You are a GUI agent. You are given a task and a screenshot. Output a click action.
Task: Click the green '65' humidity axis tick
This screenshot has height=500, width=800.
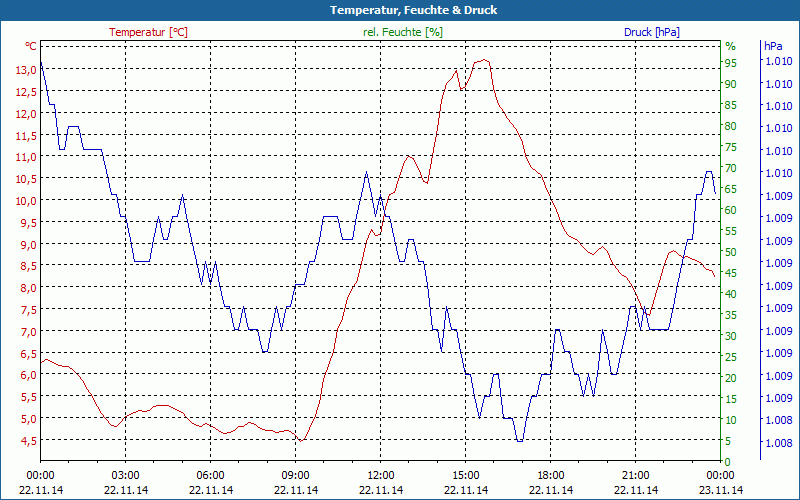click(731, 189)
